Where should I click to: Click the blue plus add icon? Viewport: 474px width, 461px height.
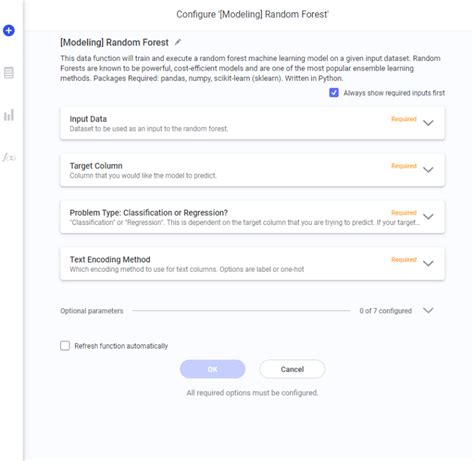point(9,30)
